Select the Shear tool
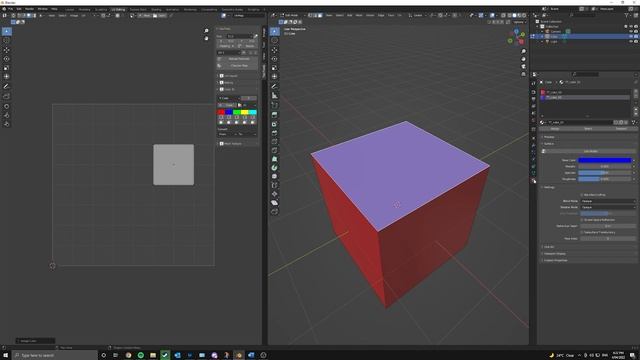 [275, 203]
